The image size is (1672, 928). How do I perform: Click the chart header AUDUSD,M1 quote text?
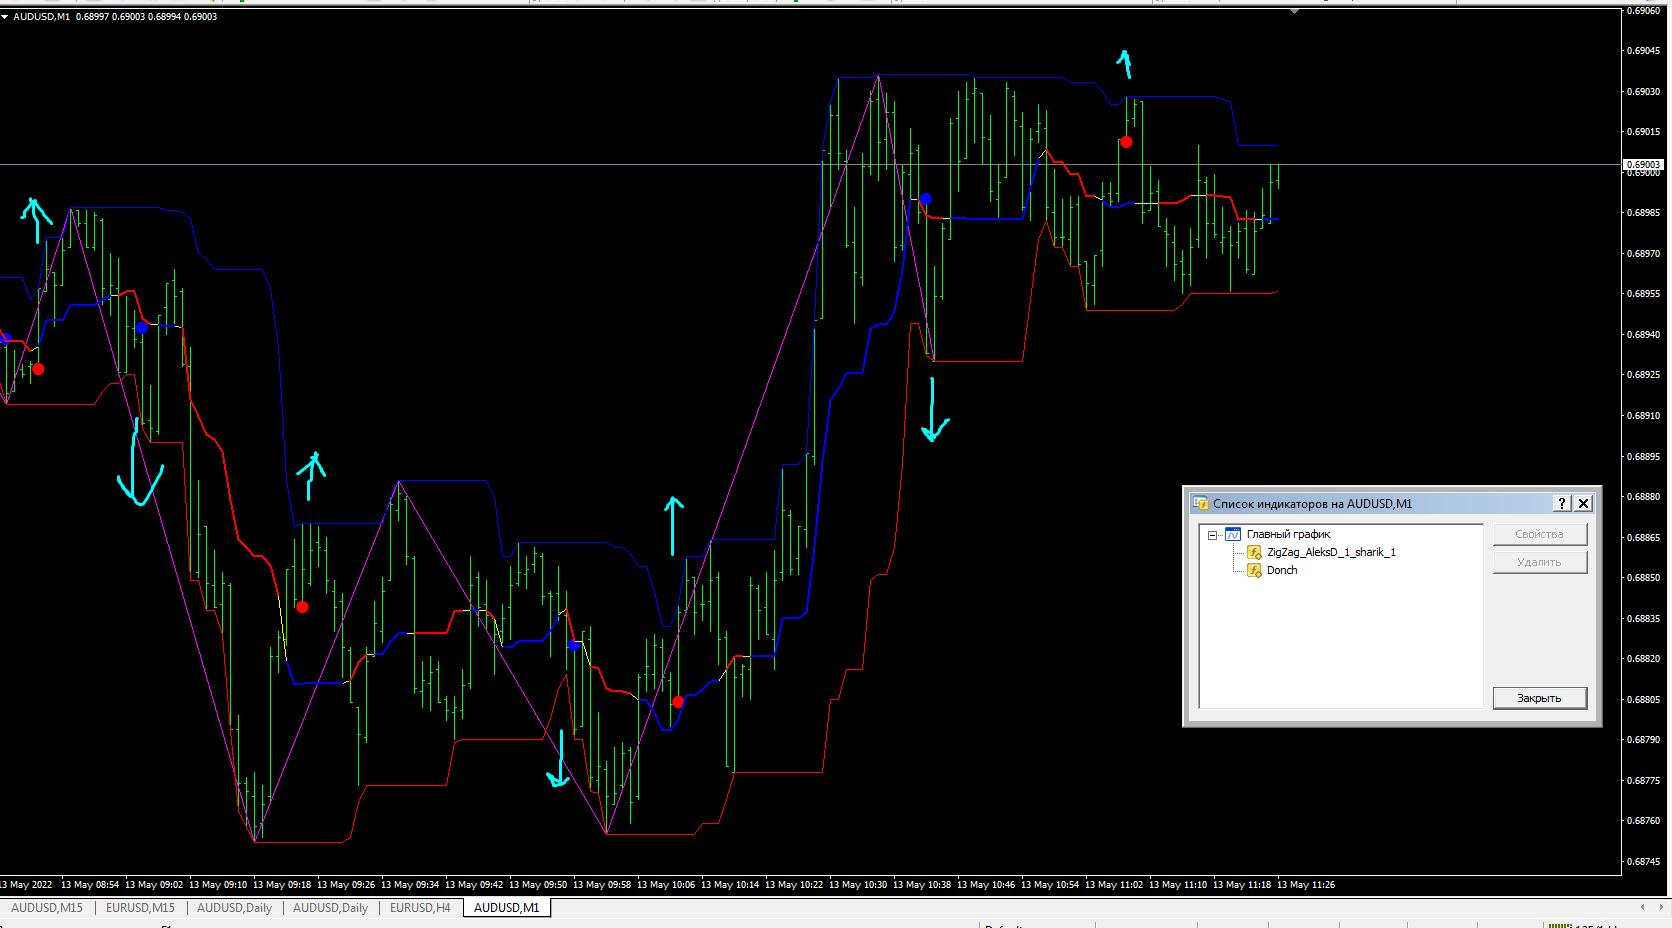tap(115, 17)
